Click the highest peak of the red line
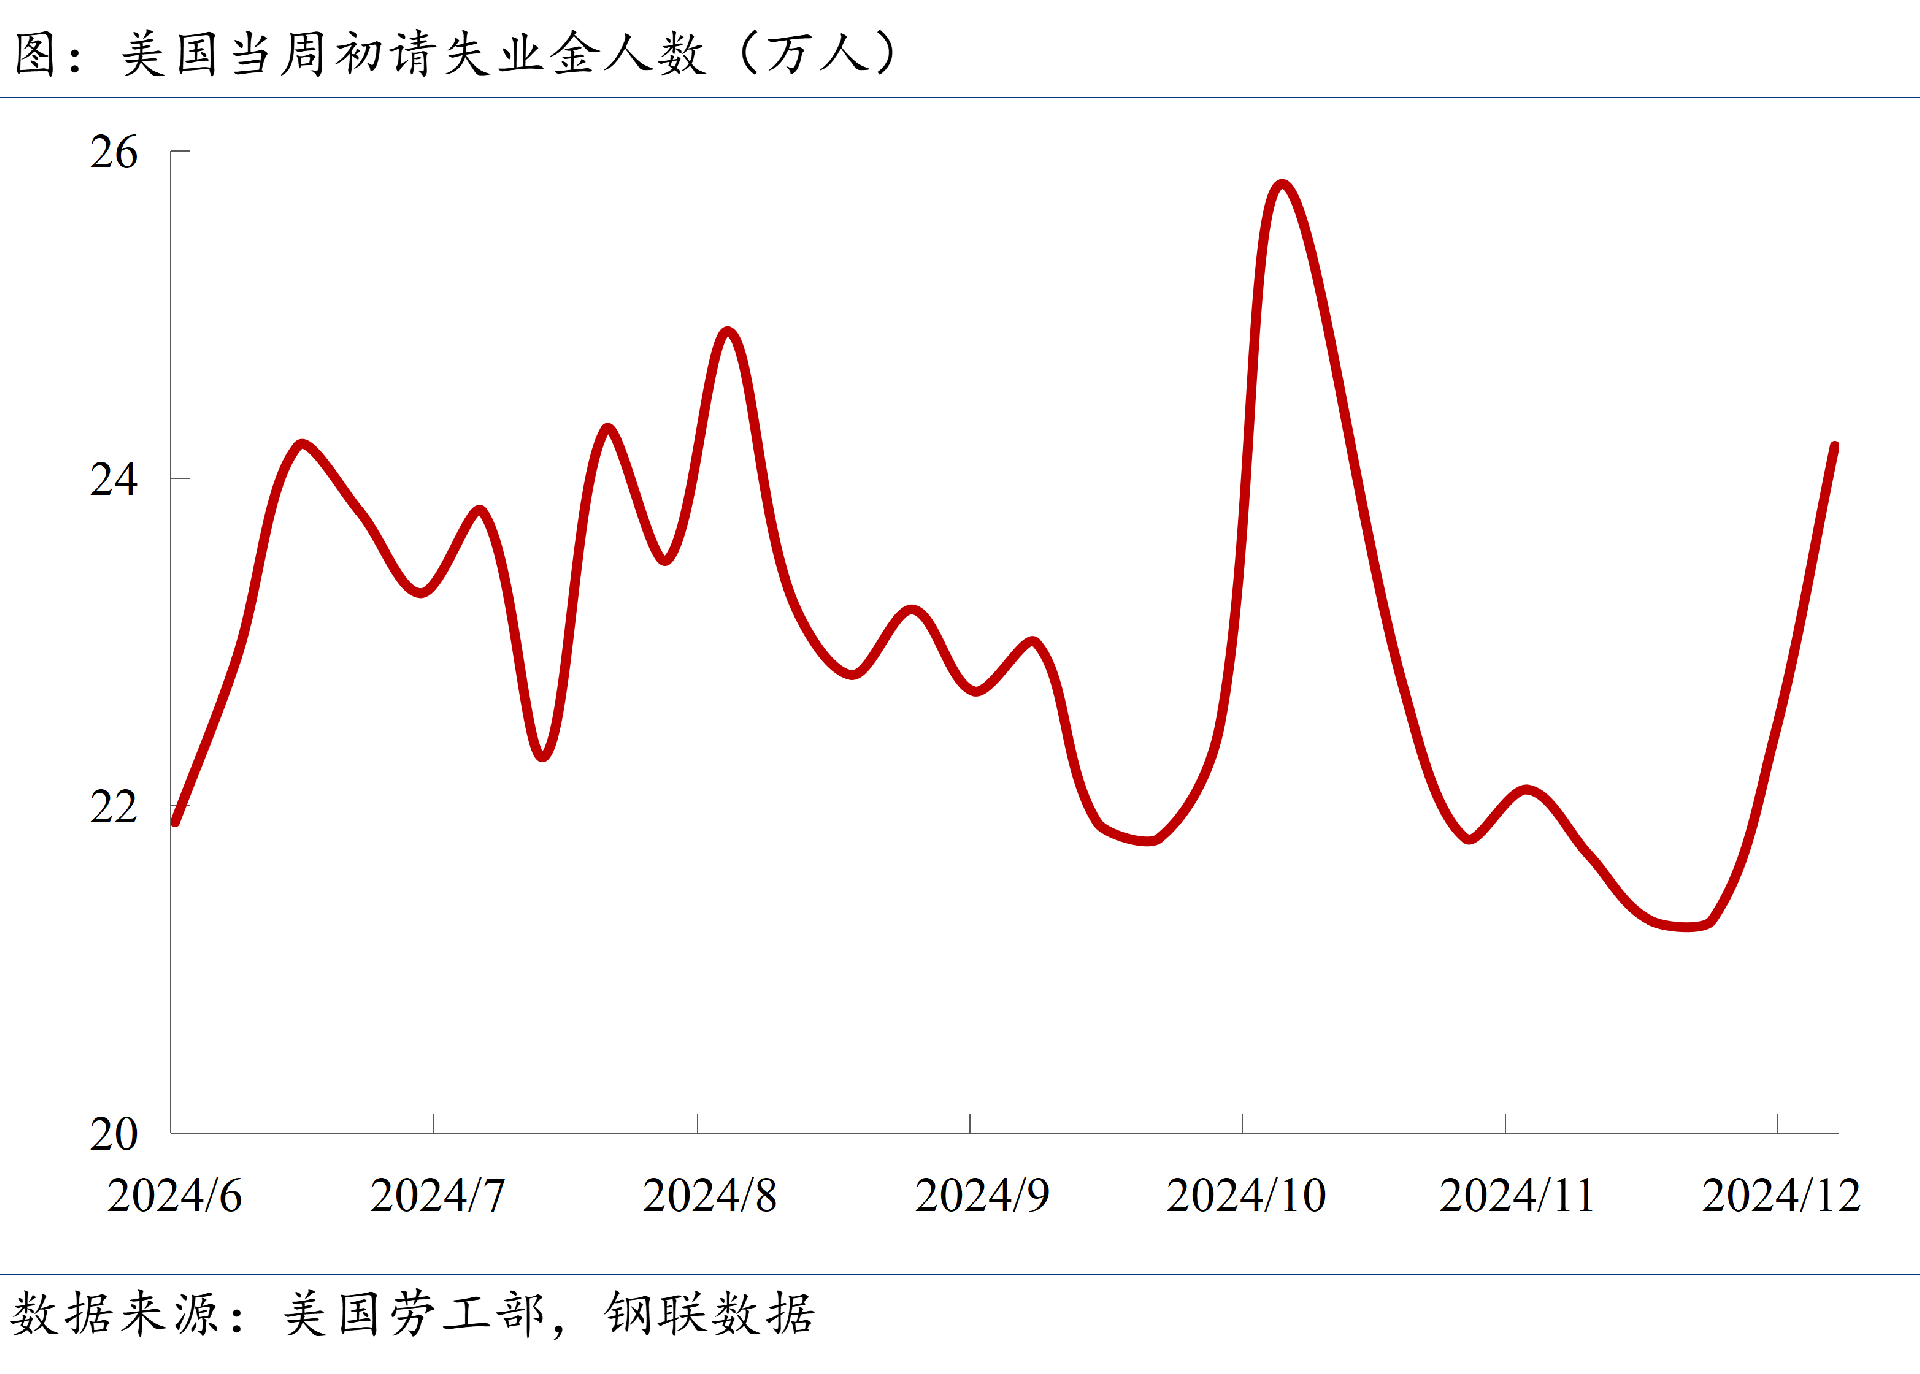1920x1374 pixels. 1282,185
